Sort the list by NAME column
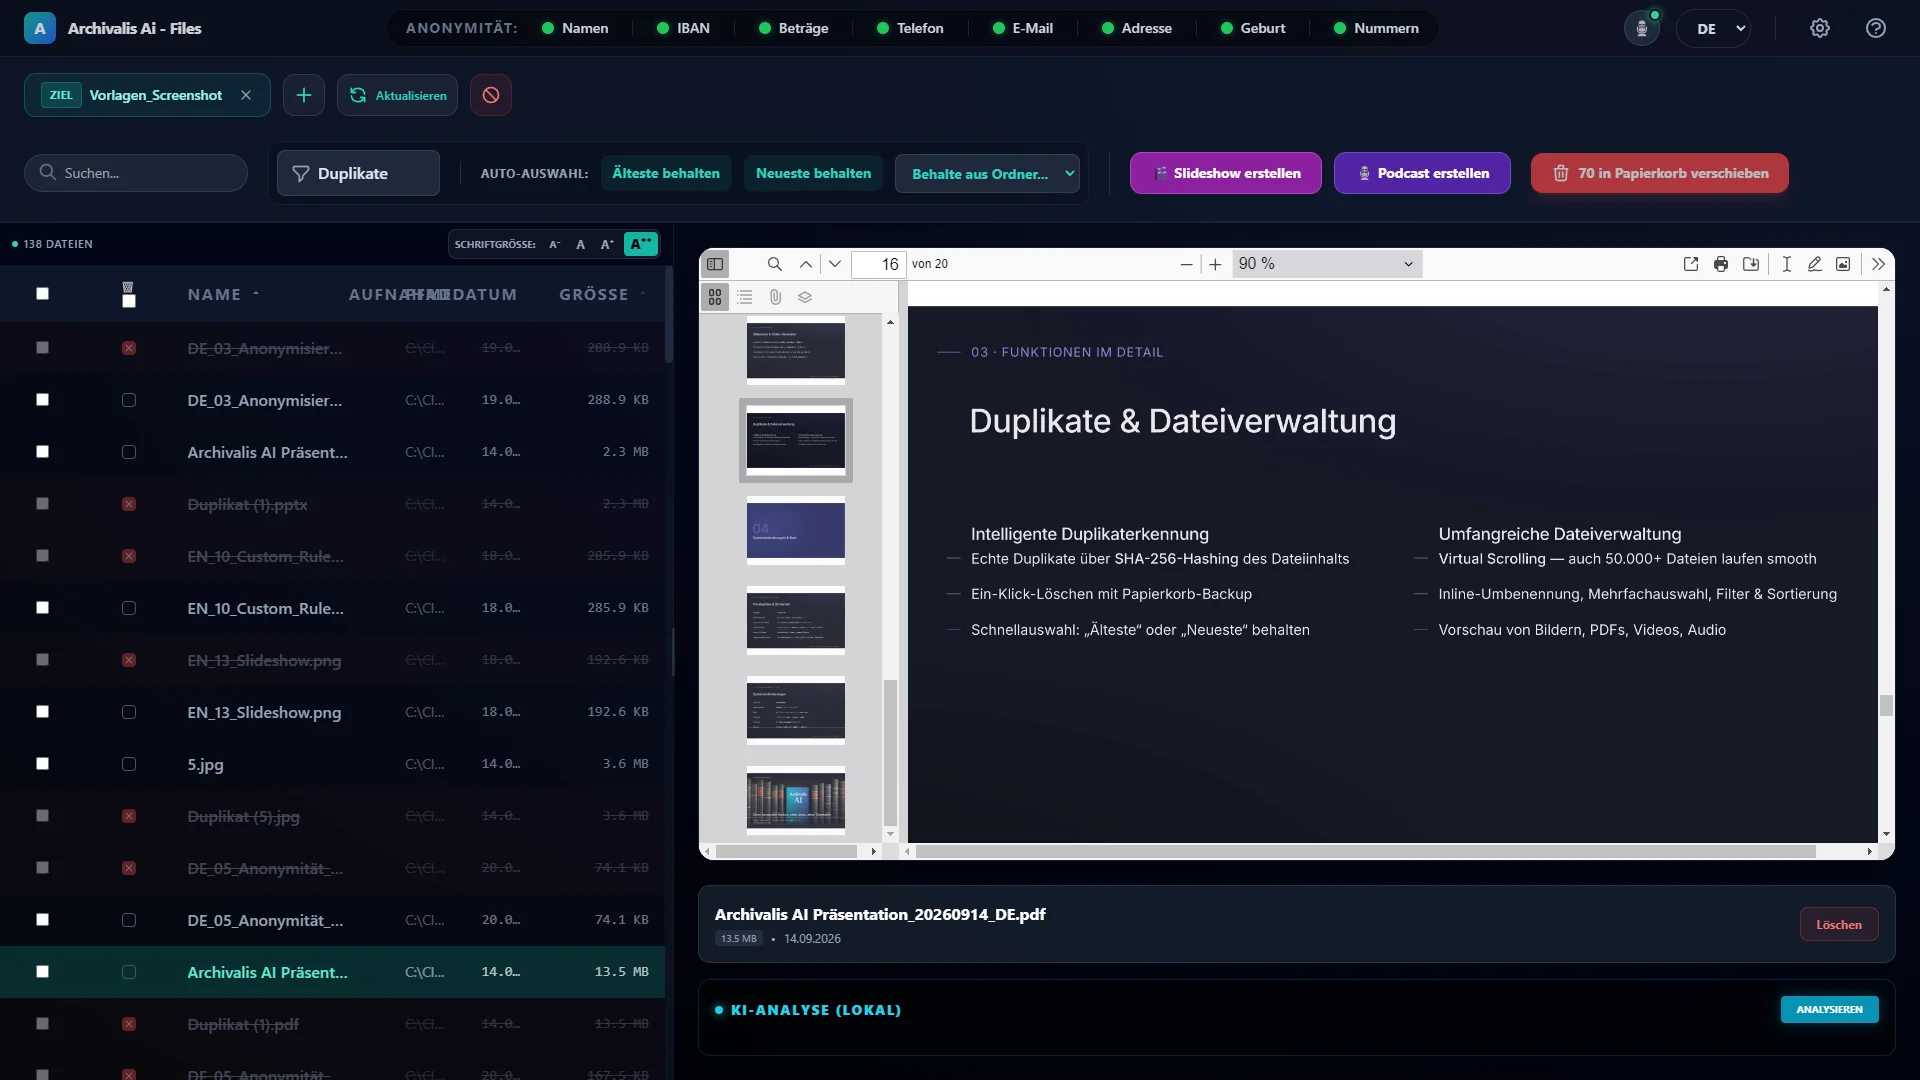This screenshot has width=1920, height=1080. click(x=214, y=294)
